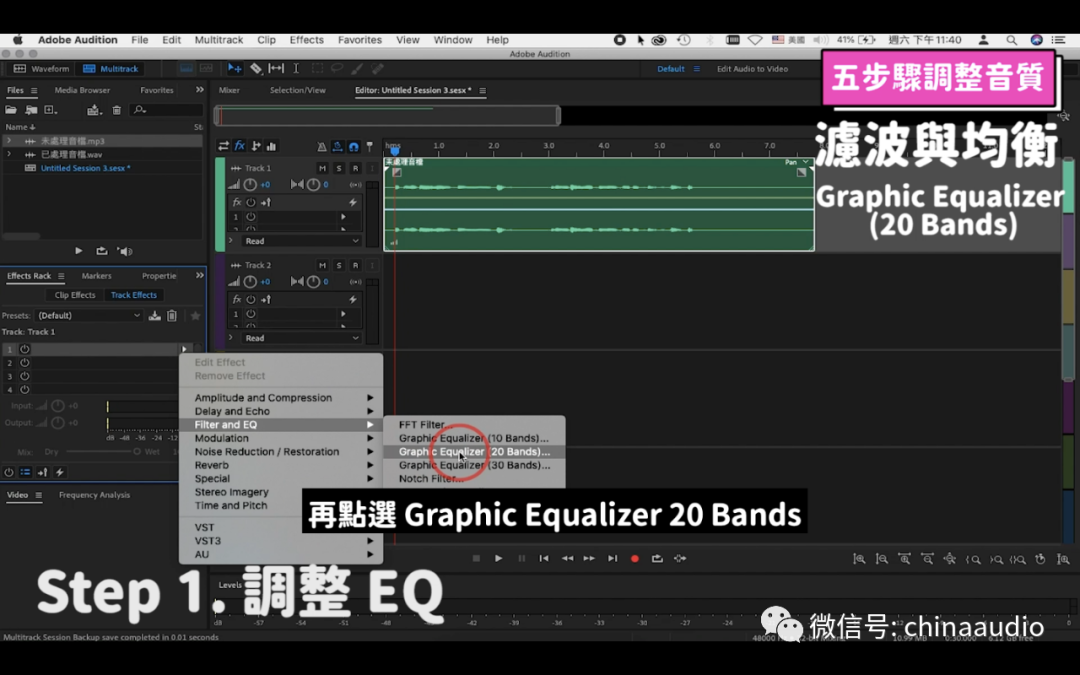This screenshot has width=1080, height=675.
Task: Click the trash icon in Files panel
Action: 116,110
